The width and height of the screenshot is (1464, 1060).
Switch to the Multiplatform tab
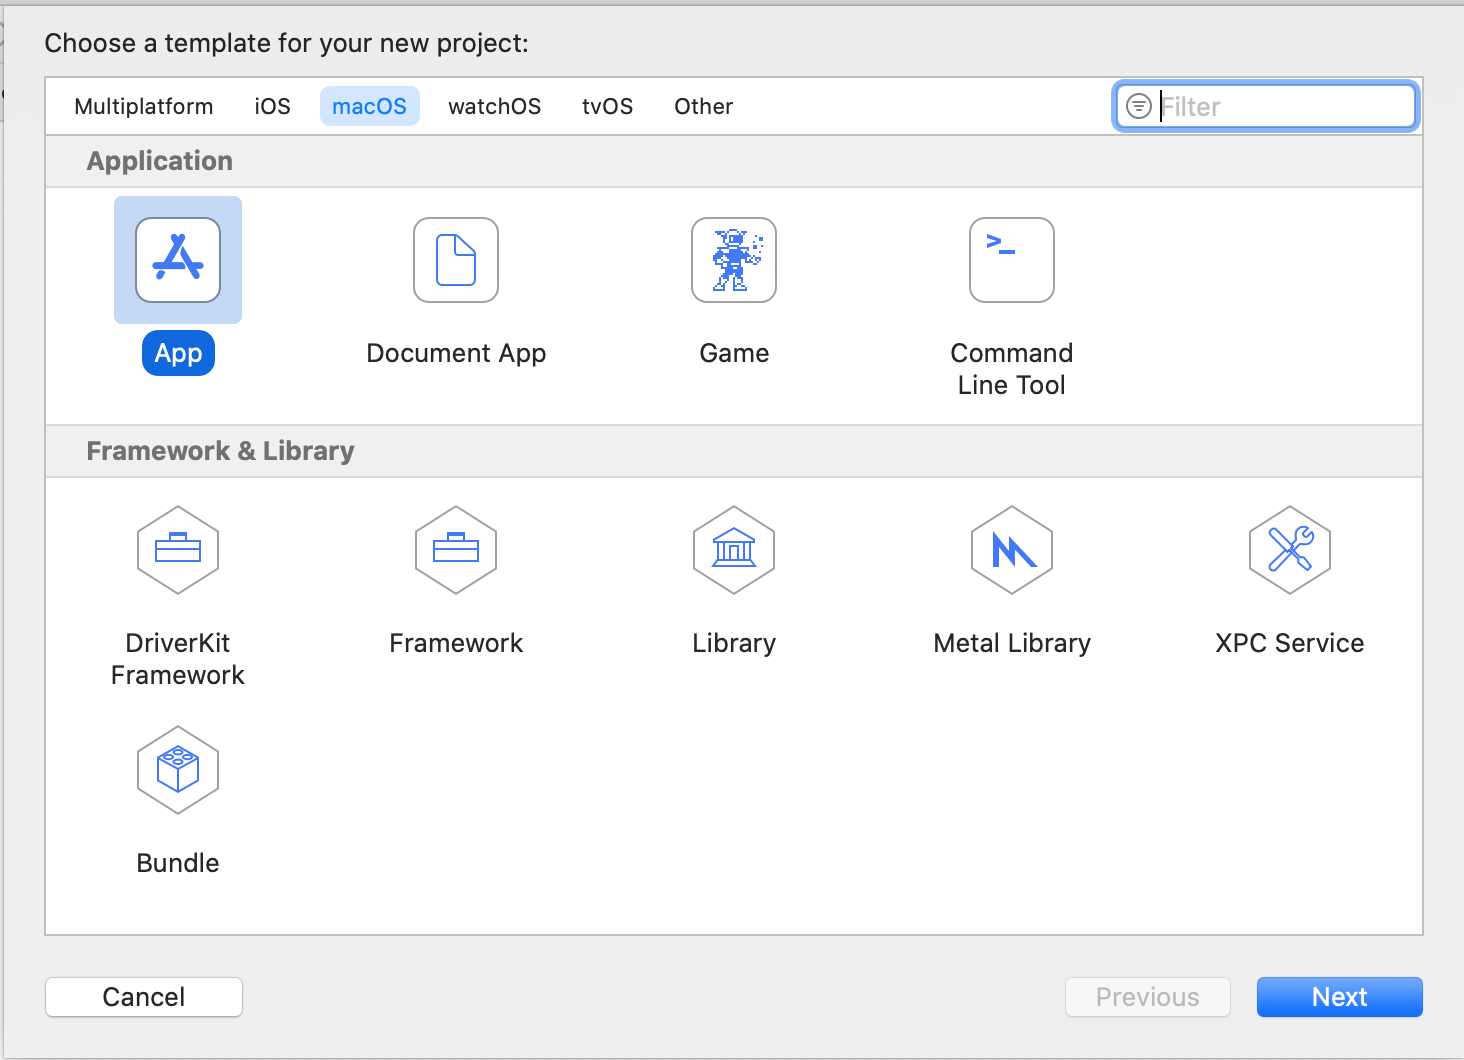(144, 106)
